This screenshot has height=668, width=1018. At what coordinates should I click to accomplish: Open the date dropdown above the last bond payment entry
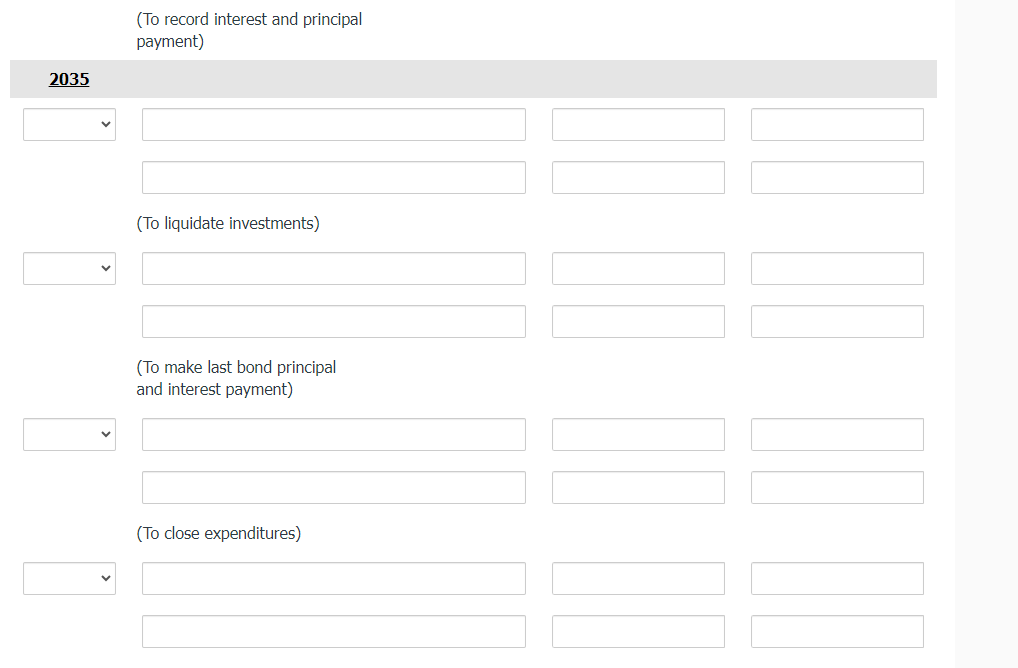pos(69,268)
